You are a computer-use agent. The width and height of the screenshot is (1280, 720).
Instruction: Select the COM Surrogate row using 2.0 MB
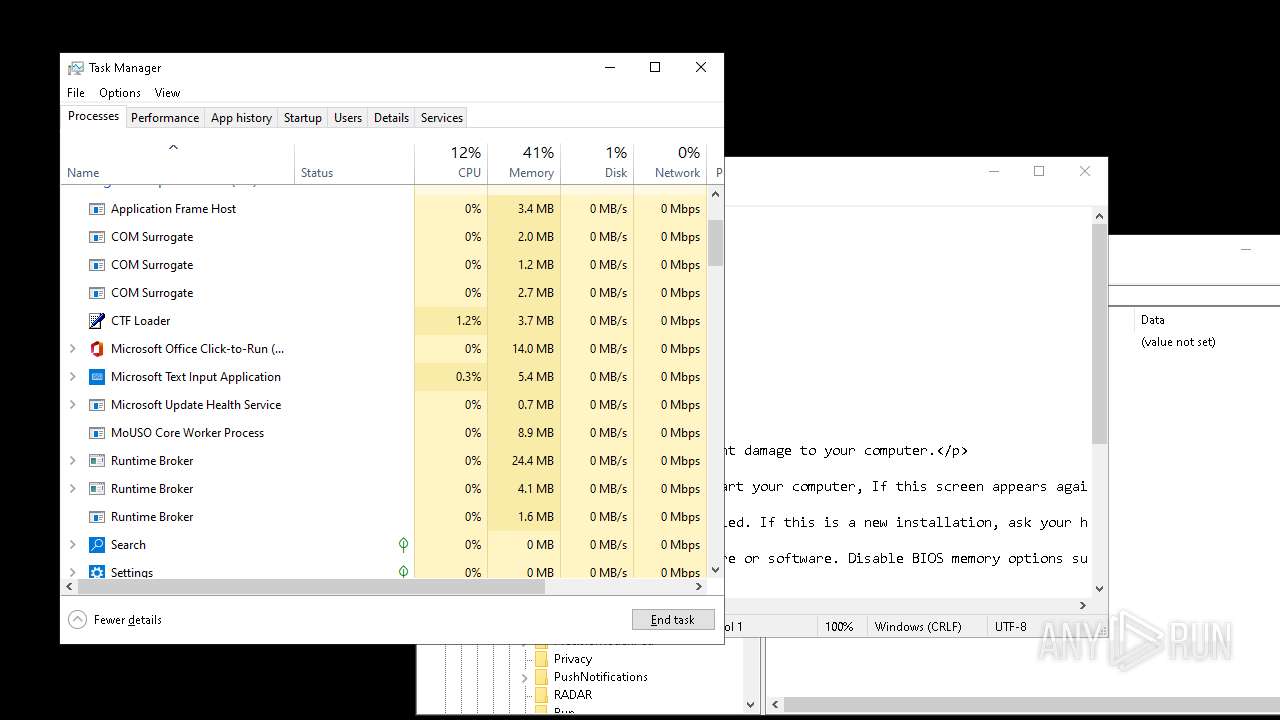tap(384, 237)
